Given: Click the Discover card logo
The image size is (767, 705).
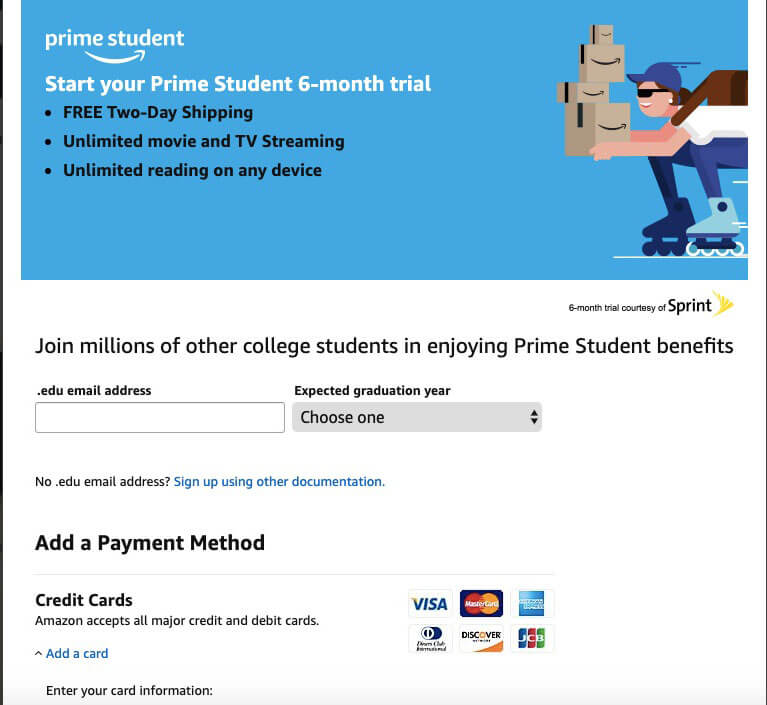Looking at the screenshot, I should tap(481, 638).
